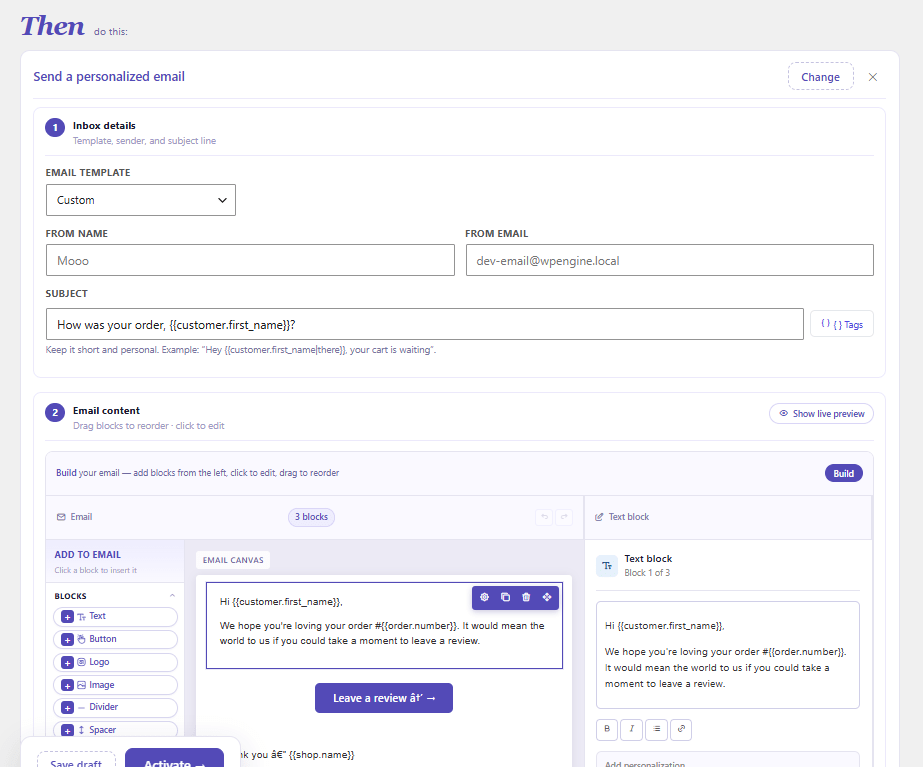This screenshot has height=767, width=923.
Task: Click the envelope icon next to Email
Action: (61, 517)
